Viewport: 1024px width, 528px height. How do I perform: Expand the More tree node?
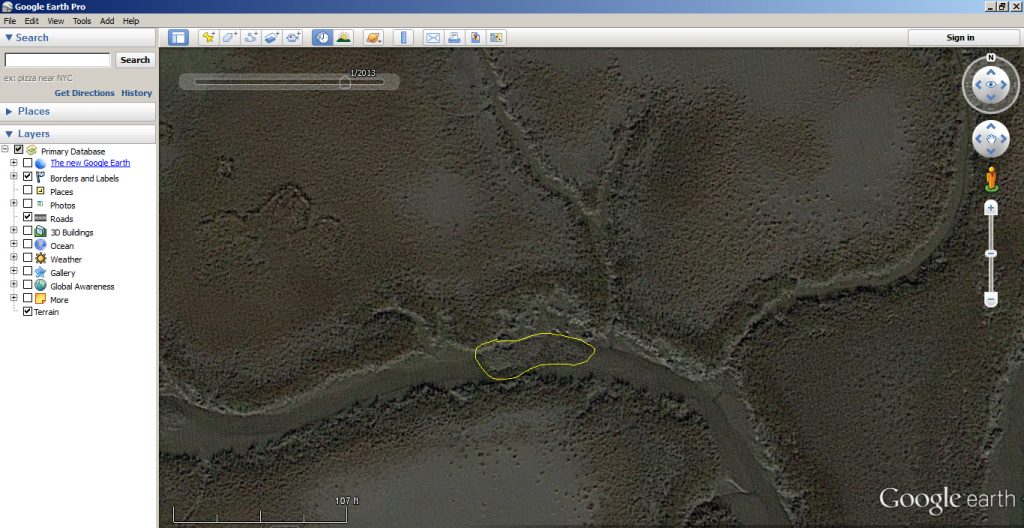point(14,298)
